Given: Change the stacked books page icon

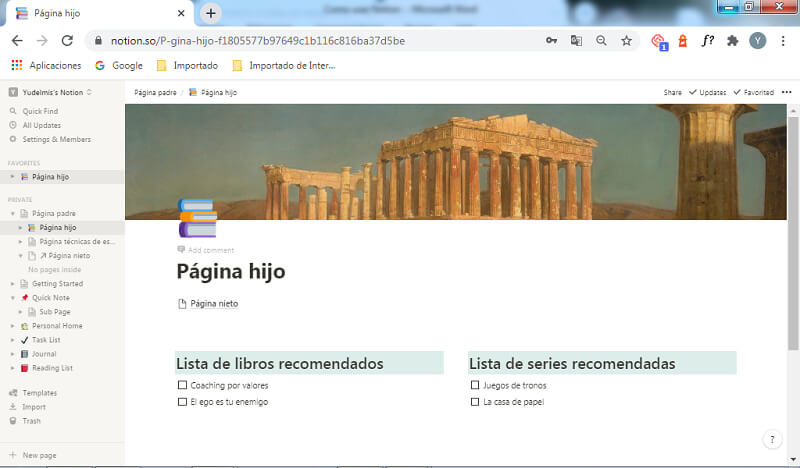Looking at the screenshot, I should [x=198, y=218].
